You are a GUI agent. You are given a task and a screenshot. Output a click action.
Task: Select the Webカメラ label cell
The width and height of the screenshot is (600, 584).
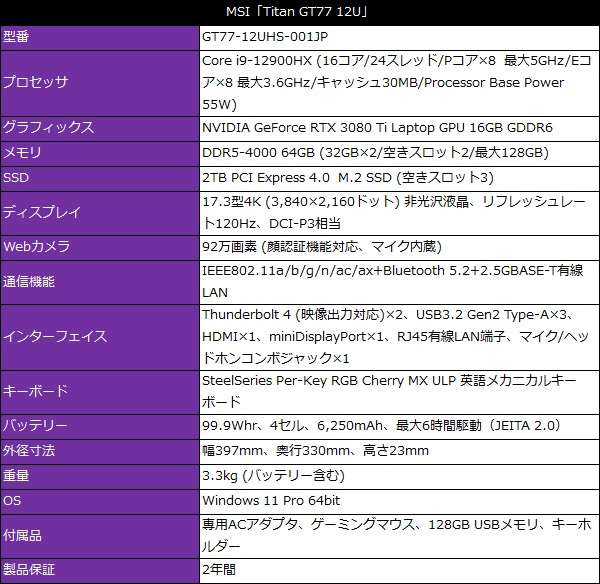[x=100, y=248]
